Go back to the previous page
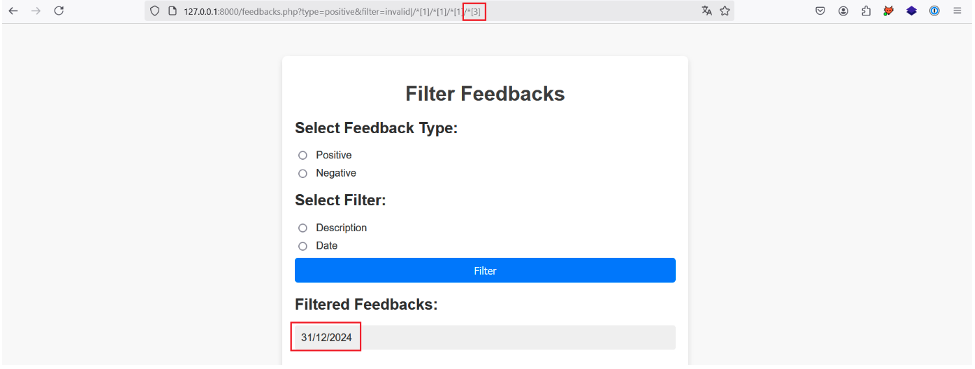Viewport: 975px width, 369px height. [13, 11]
